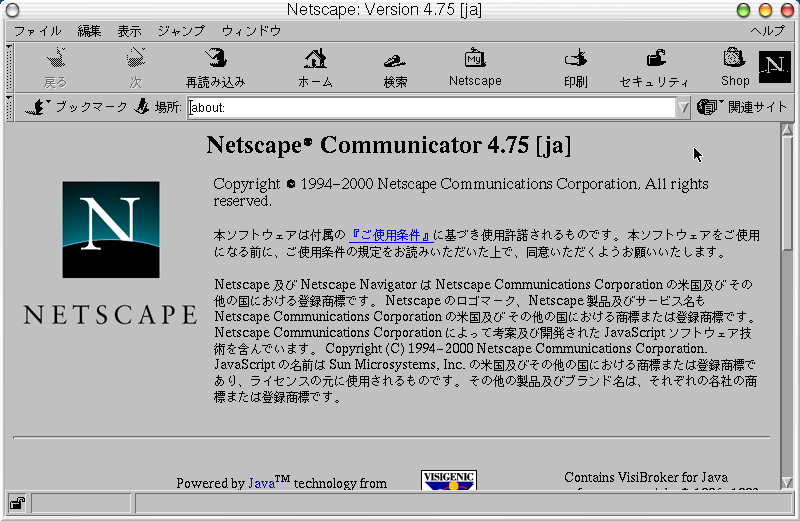Click the heading Netscape Communicator 4.75 [ja]
Viewport: 800px width, 521px height.
click(x=389, y=145)
